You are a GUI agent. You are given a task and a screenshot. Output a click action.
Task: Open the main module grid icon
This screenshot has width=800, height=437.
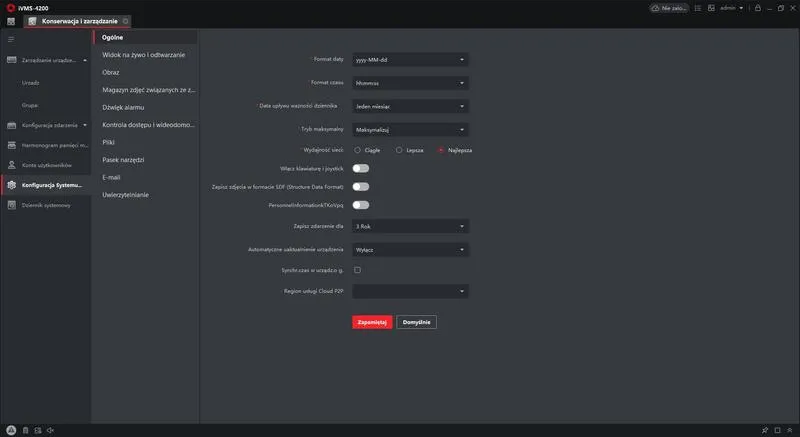(x=11, y=21)
